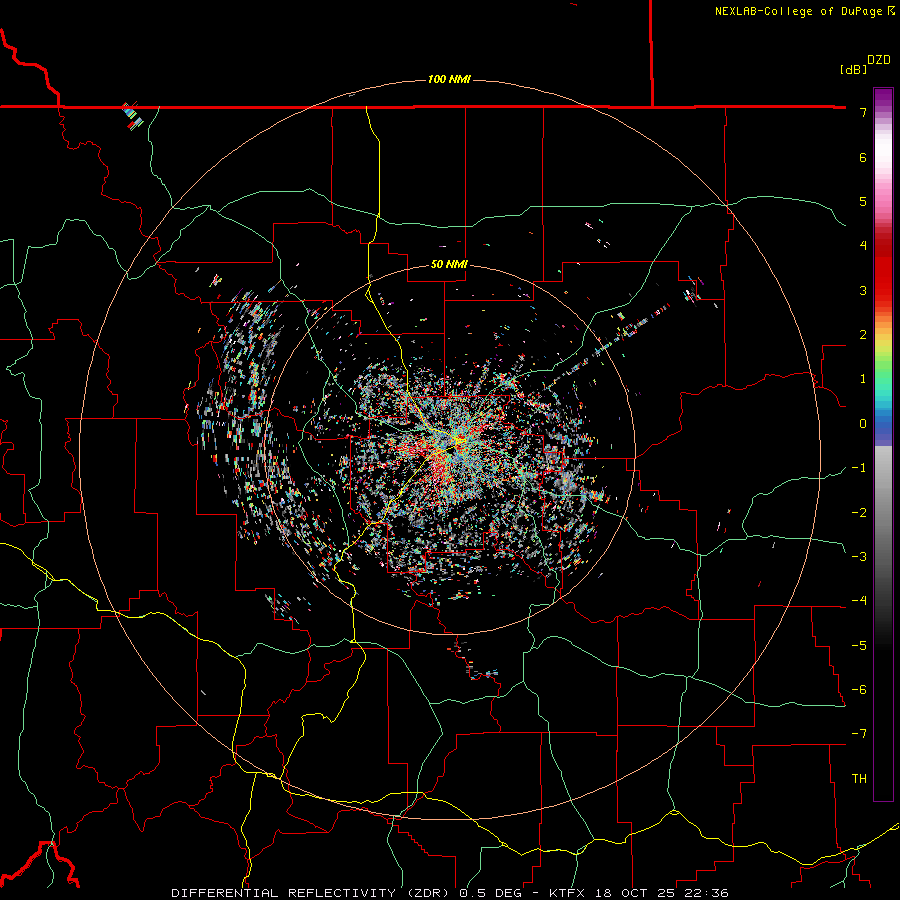Click the -1 dB value on color scale
Viewport: 900px width, 900px height.
pyautogui.click(x=860, y=468)
